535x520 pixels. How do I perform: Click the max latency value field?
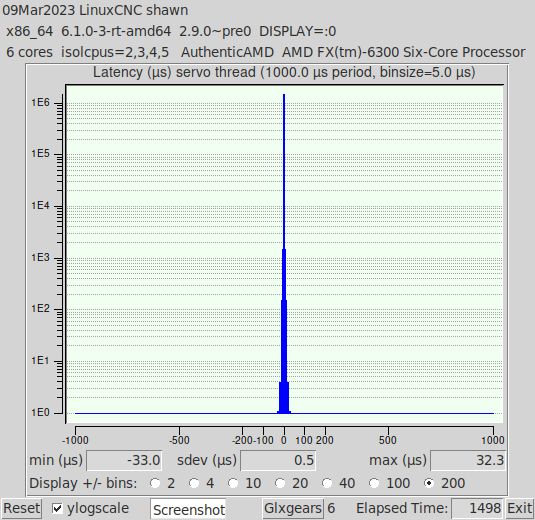[468, 461]
